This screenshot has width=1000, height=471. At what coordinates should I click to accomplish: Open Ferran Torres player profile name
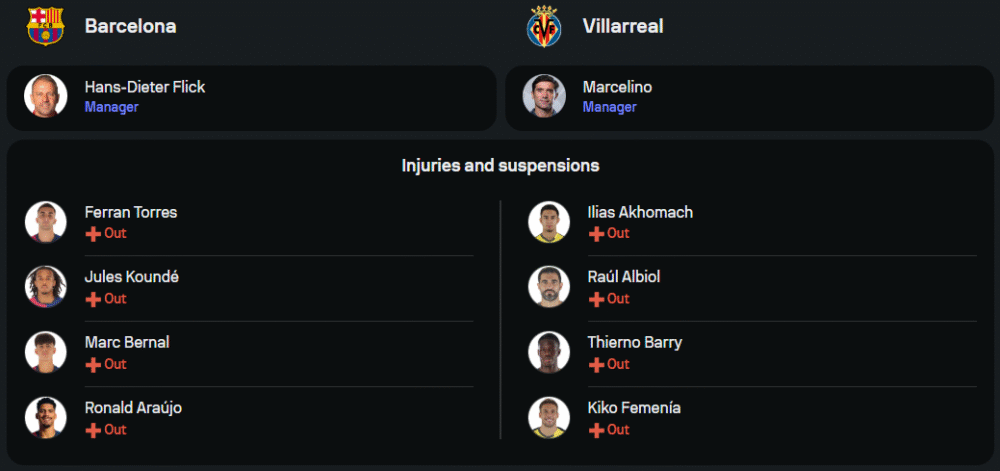click(131, 212)
